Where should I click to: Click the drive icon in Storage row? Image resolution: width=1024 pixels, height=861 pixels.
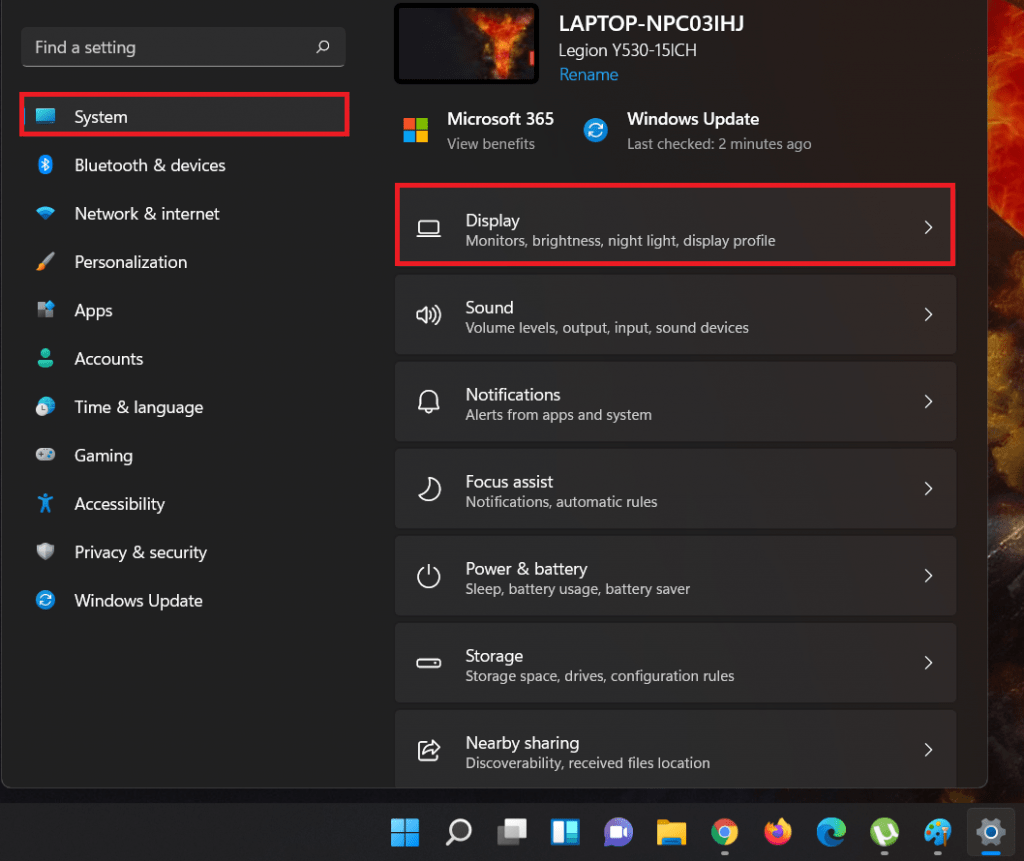click(428, 663)
